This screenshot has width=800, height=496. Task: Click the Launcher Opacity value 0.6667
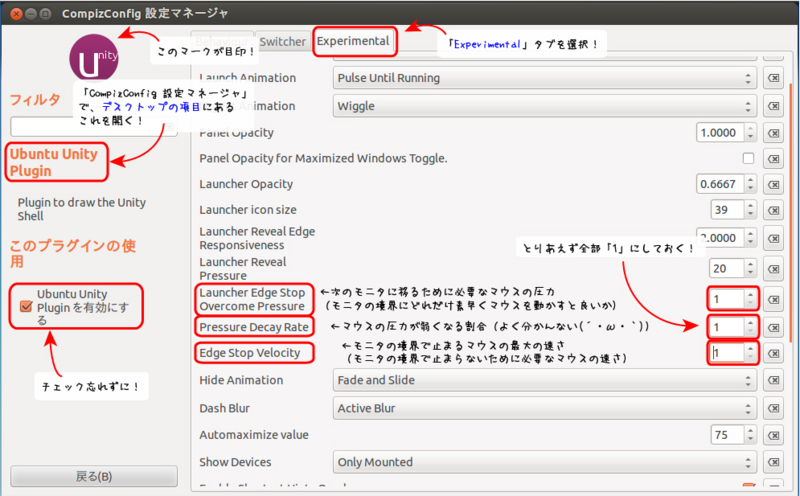tap(720, 184)
